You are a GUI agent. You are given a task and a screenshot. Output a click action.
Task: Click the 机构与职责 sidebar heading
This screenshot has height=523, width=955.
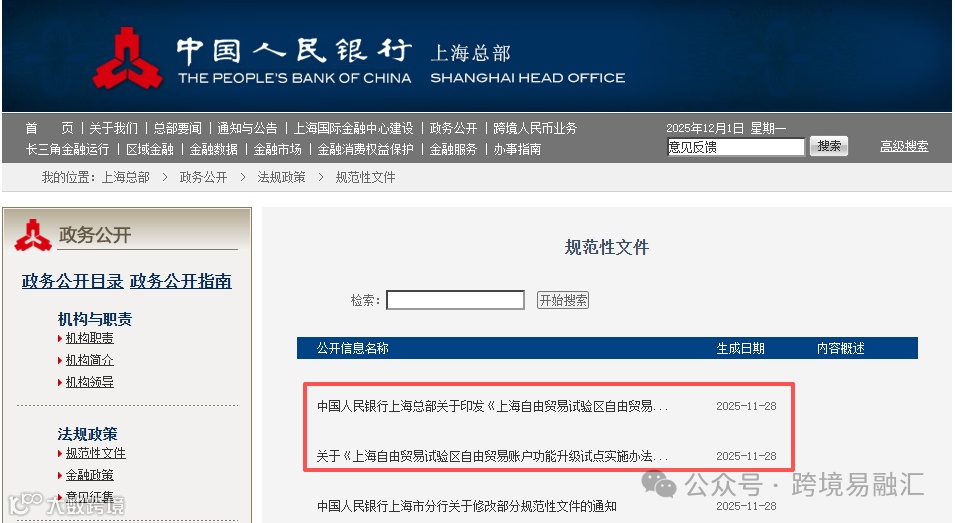(x=95, y=319)
